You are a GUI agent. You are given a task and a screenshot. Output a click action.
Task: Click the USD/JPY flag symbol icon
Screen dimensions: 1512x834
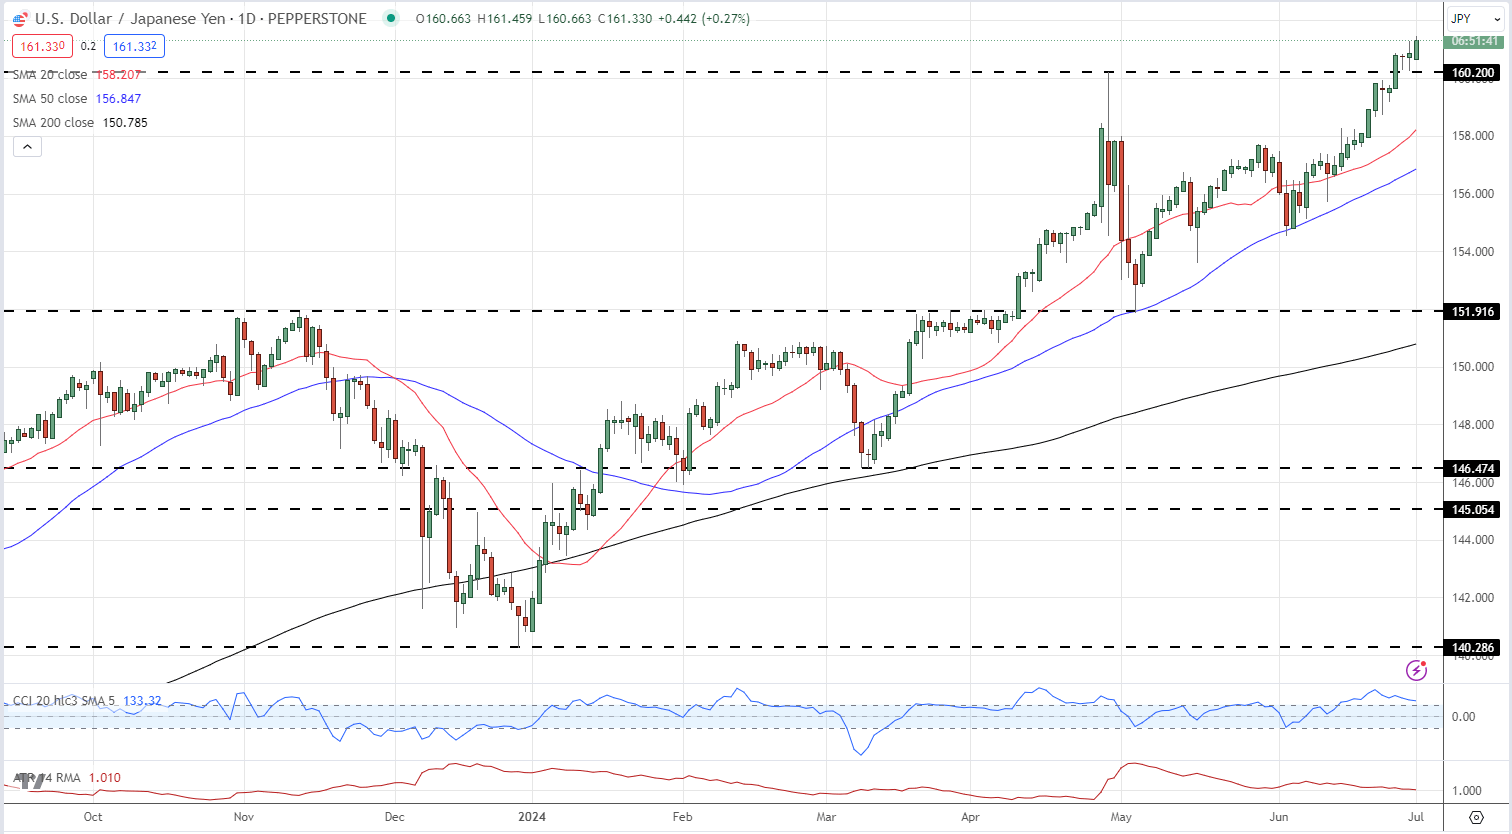point(20,18)
